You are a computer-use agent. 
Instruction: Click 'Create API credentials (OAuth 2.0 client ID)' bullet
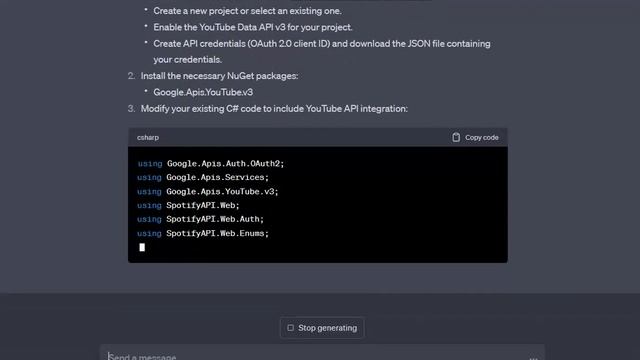coord(322,51)
